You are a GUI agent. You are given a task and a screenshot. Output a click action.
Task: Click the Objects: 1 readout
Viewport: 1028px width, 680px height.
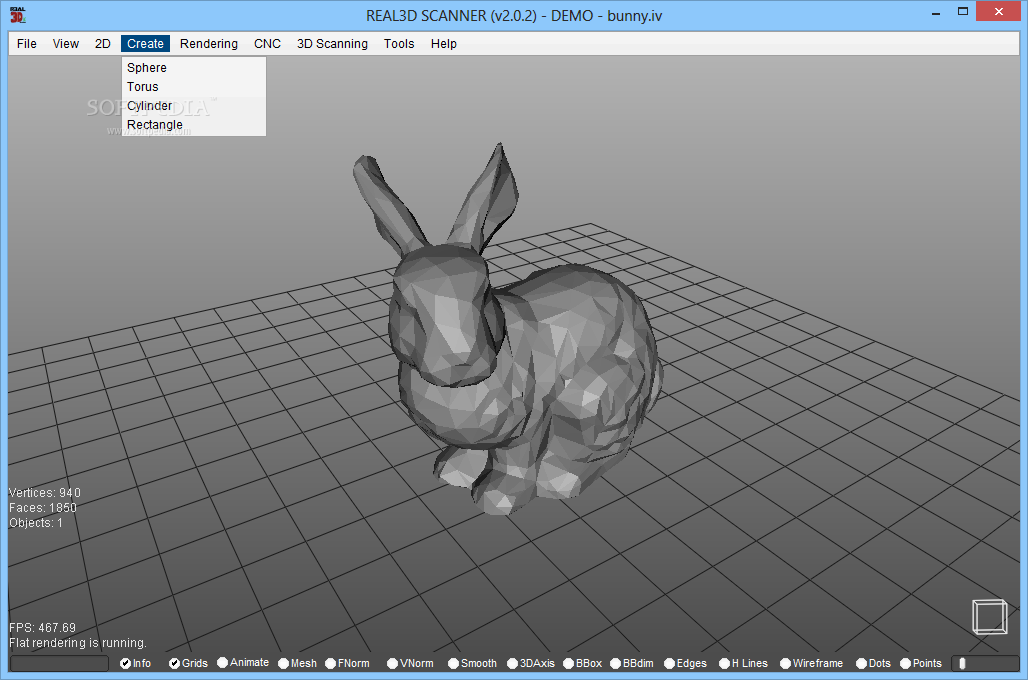[x=35, y=523]
